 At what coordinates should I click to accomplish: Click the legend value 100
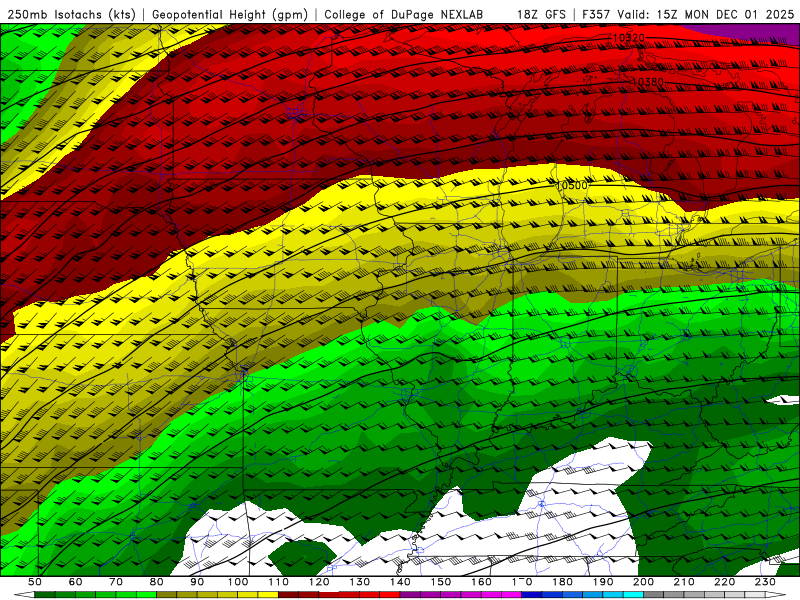click(238, 582)
